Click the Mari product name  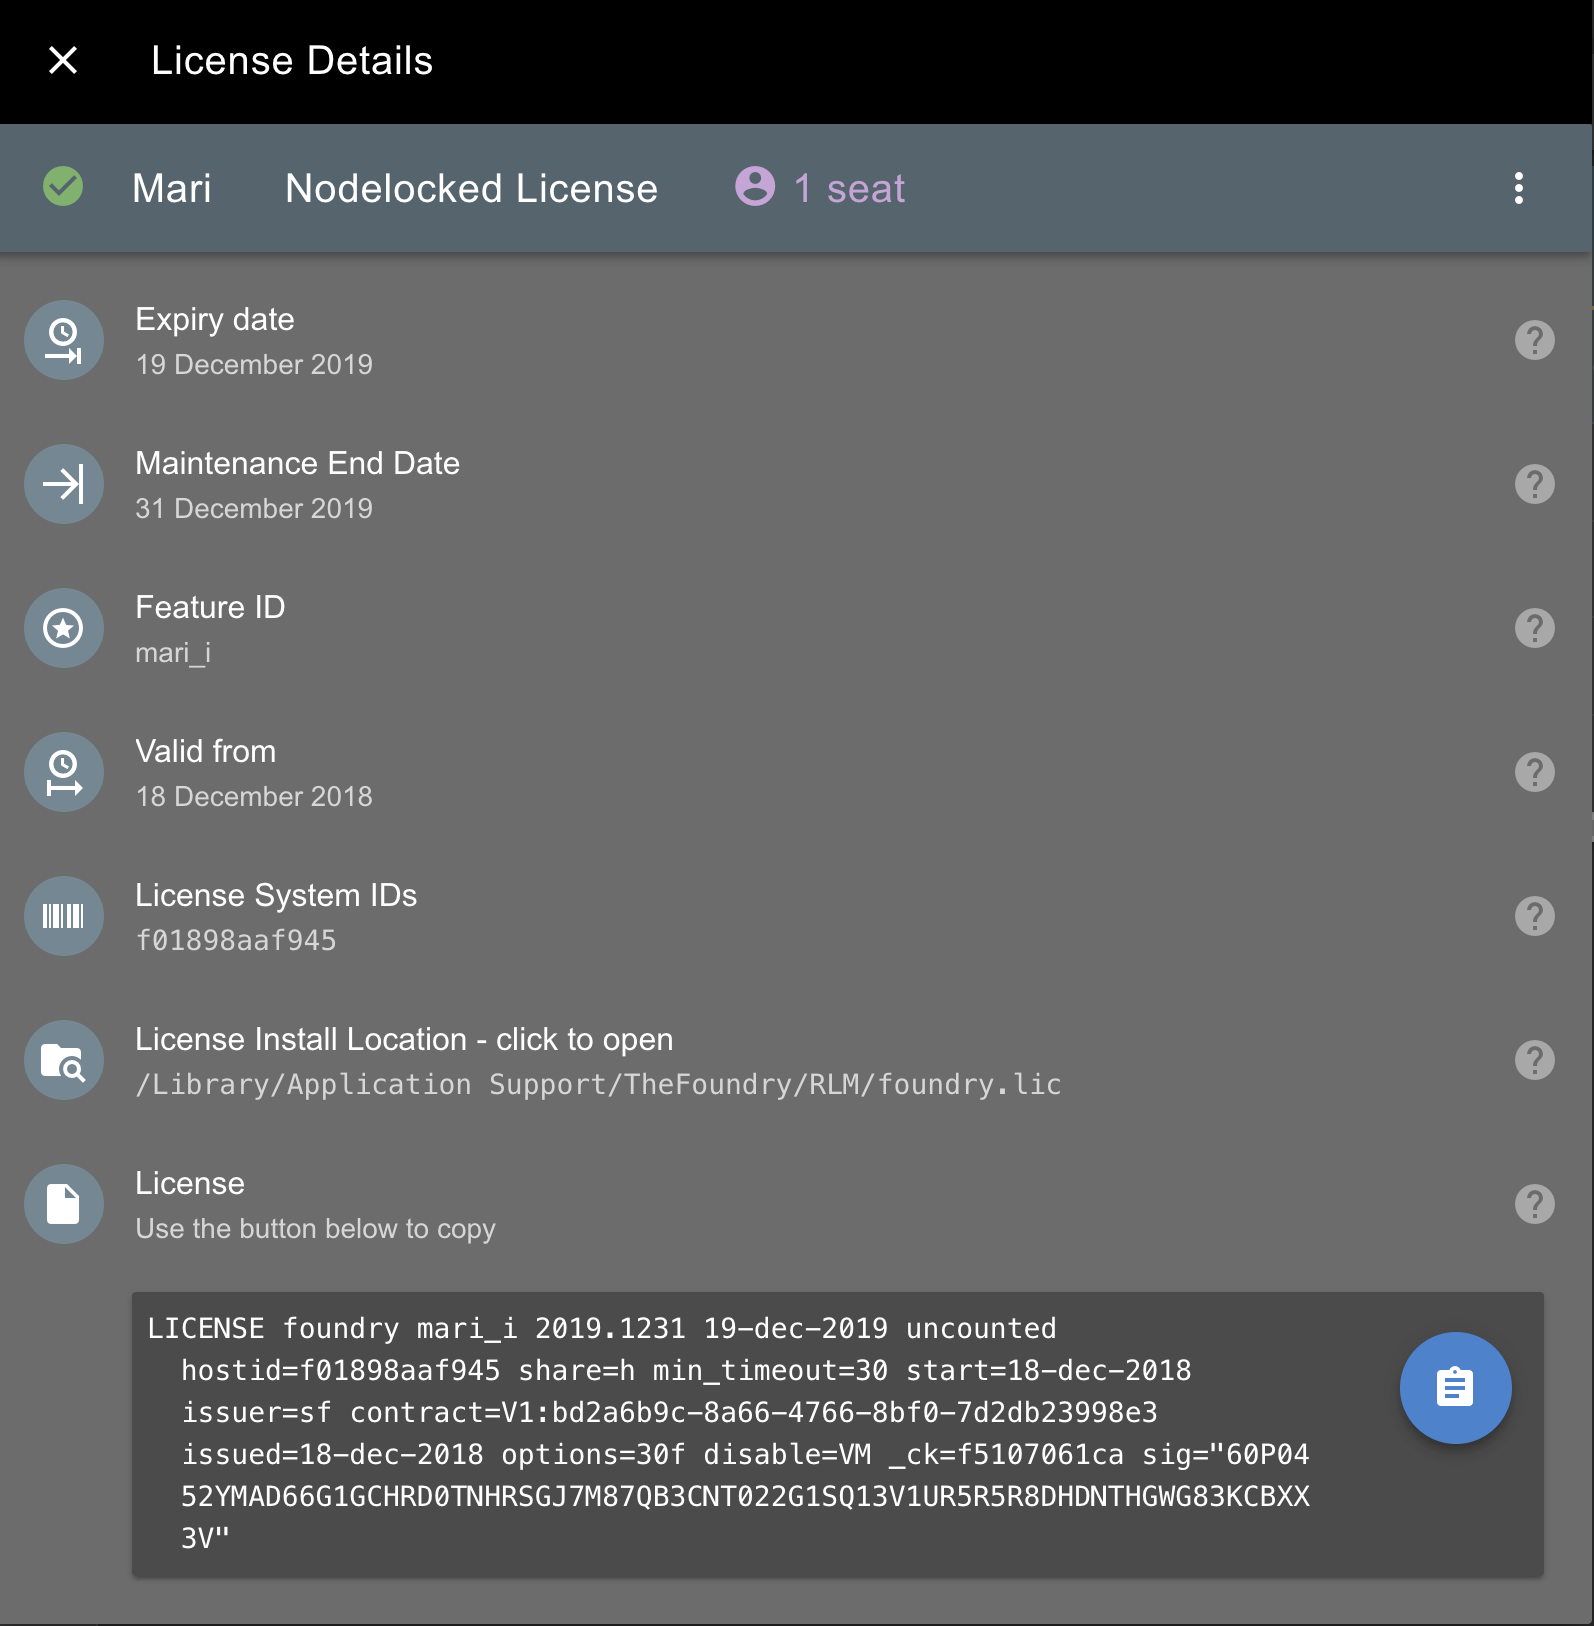click(x=172, y=188)
